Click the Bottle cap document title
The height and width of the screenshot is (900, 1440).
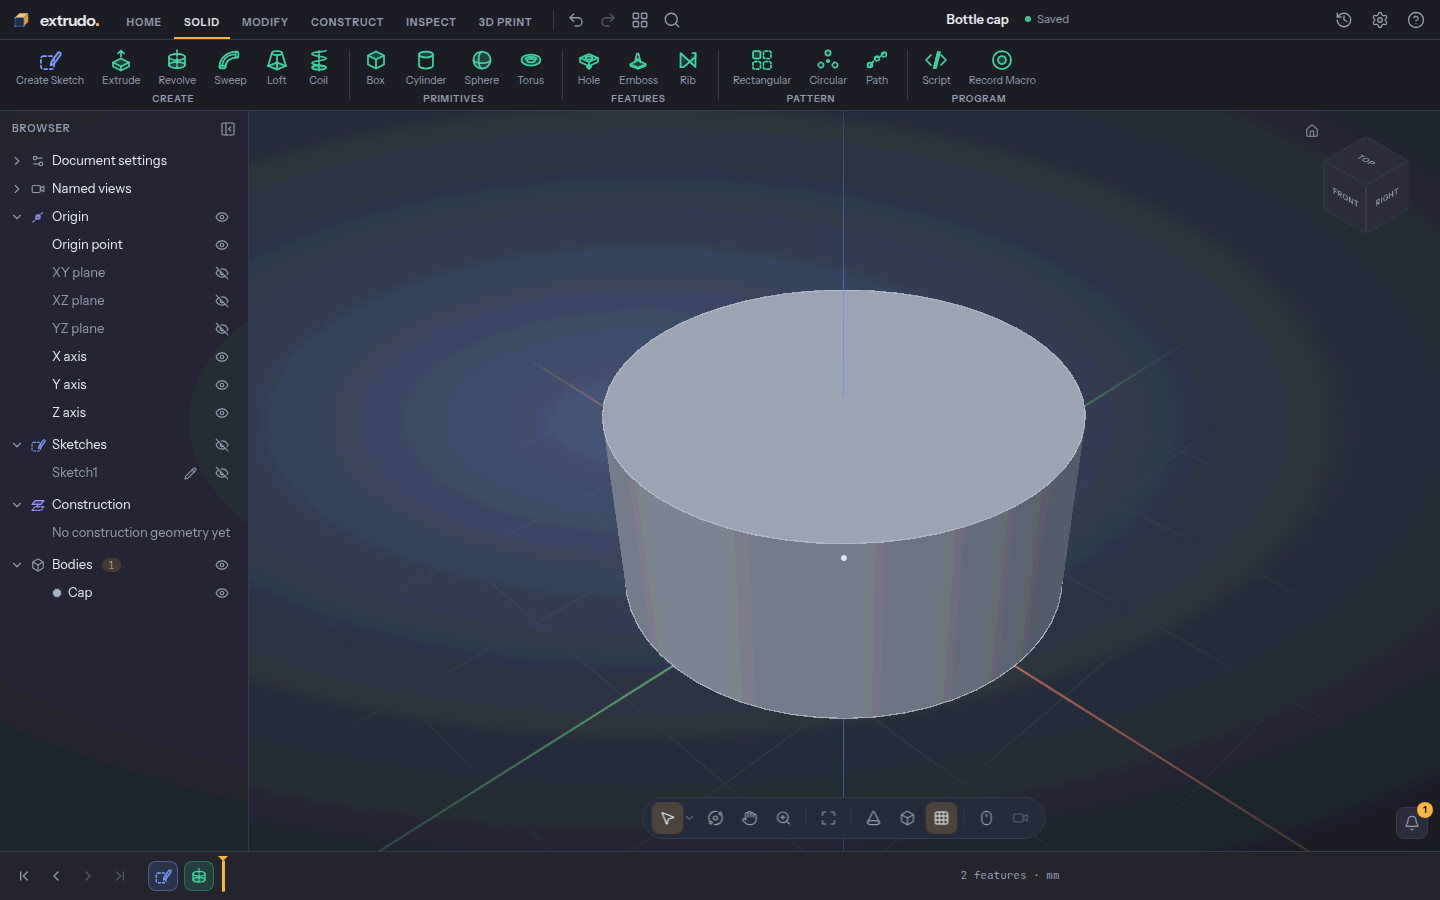[x=977, y=19]
